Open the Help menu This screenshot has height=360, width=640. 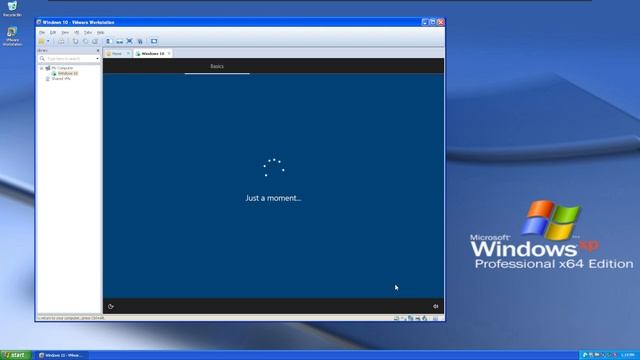tap(100, 32)
